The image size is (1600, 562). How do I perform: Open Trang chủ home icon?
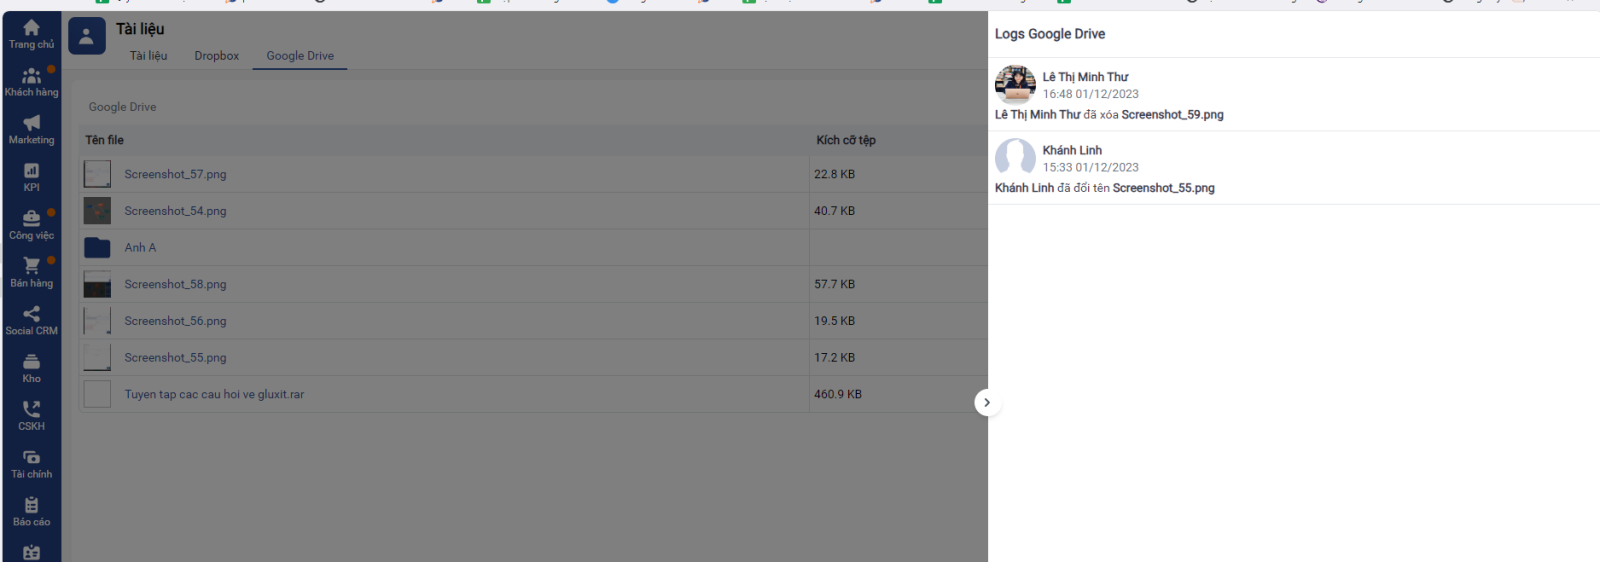point(31,28)
